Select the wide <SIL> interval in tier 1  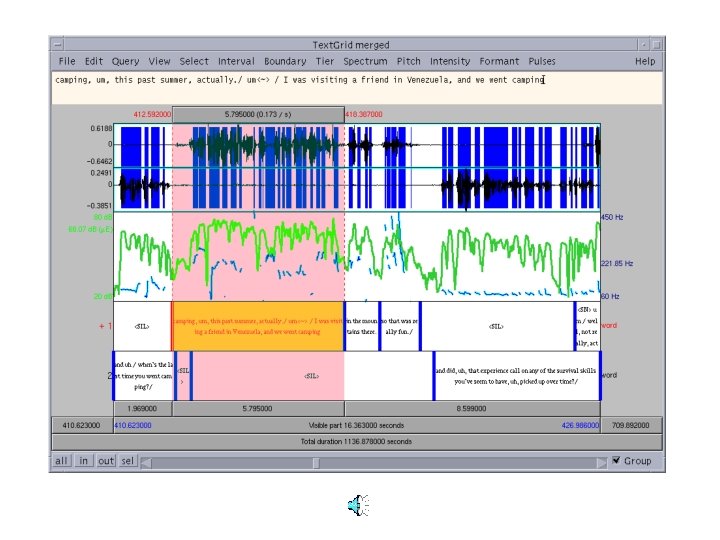pos(497,326)
